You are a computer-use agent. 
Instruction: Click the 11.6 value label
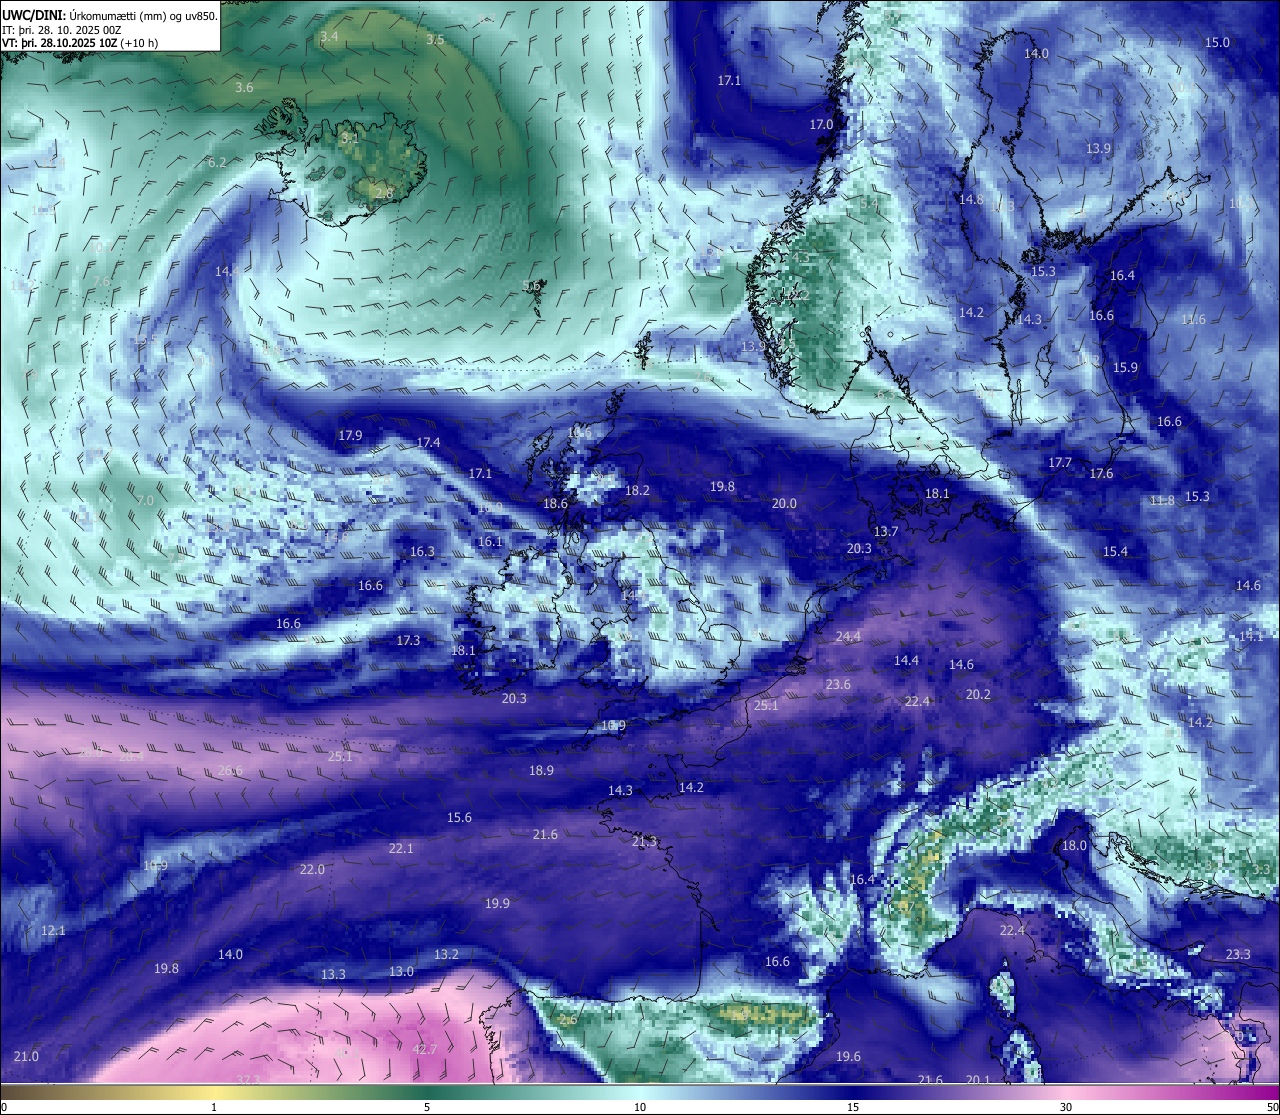1193,320
